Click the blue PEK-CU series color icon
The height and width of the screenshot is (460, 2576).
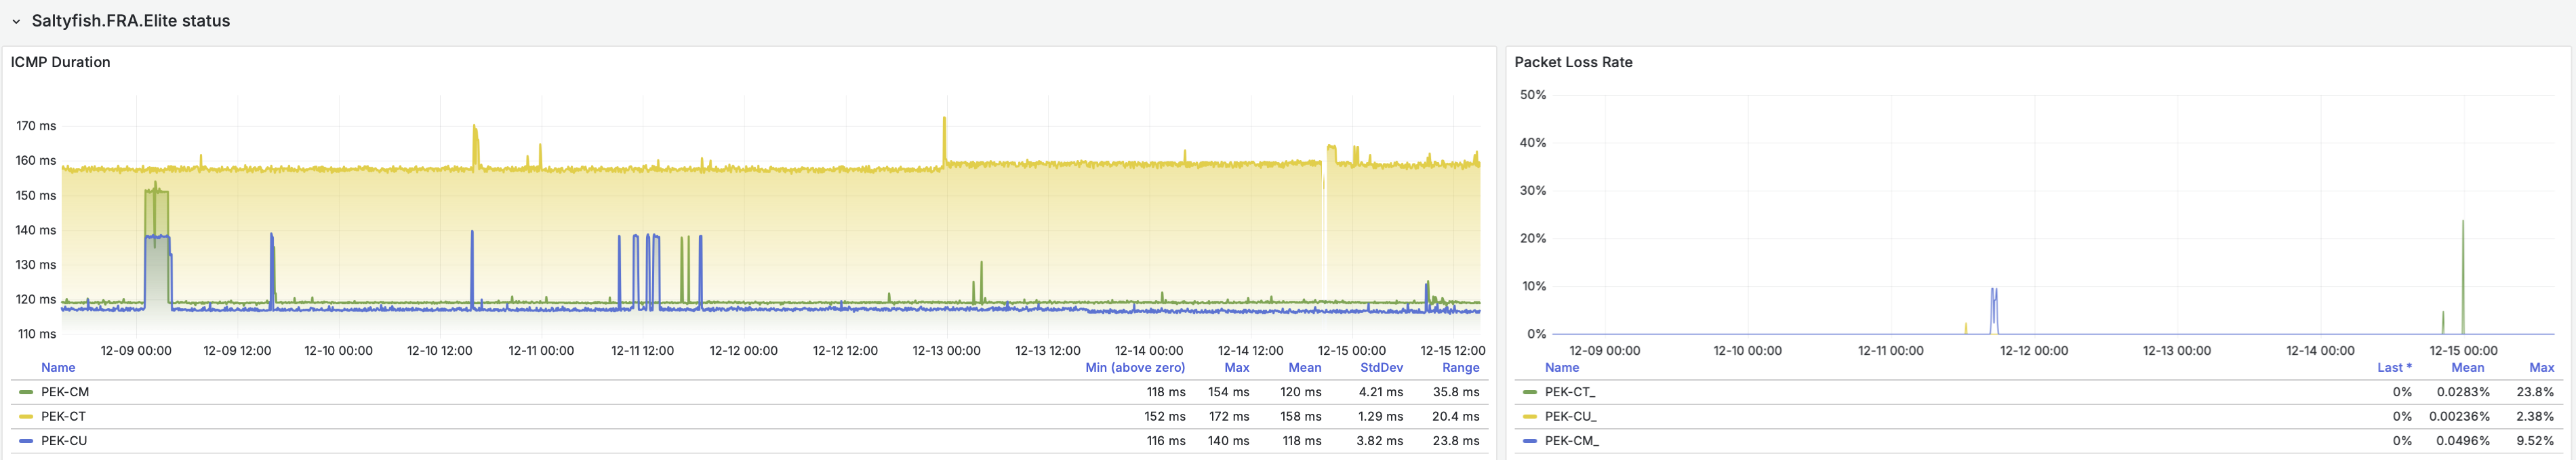tap(26, 441)
